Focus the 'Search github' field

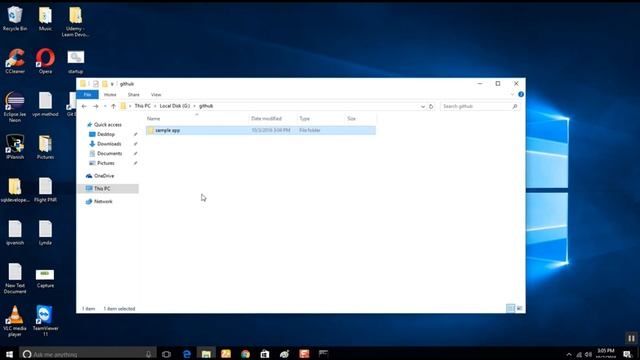pos(476,107)
